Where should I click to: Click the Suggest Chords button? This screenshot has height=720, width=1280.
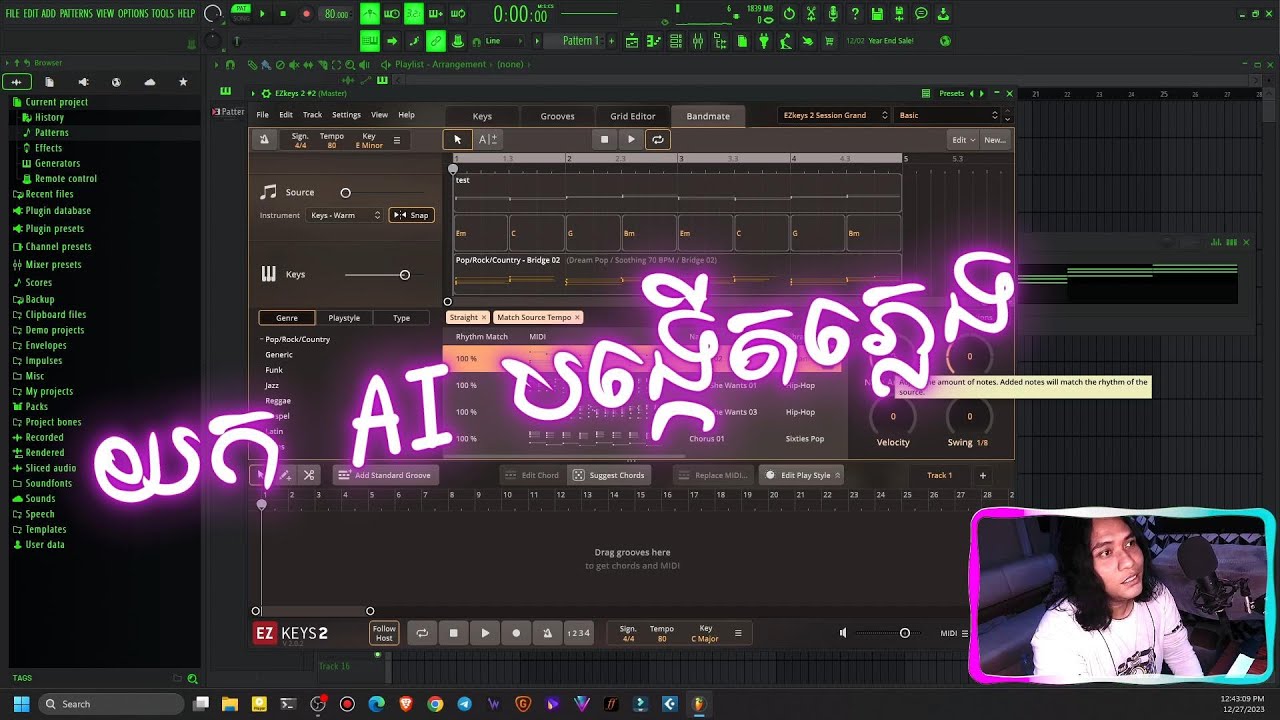[609, 475]
